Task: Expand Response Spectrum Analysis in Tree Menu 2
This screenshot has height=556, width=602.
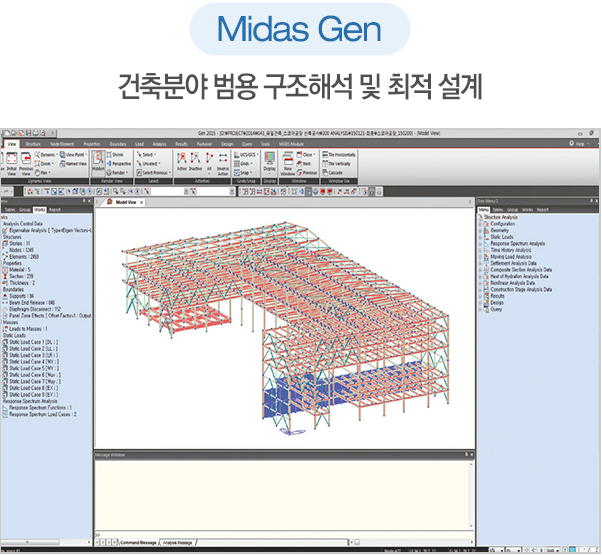Action: (480, 243)
